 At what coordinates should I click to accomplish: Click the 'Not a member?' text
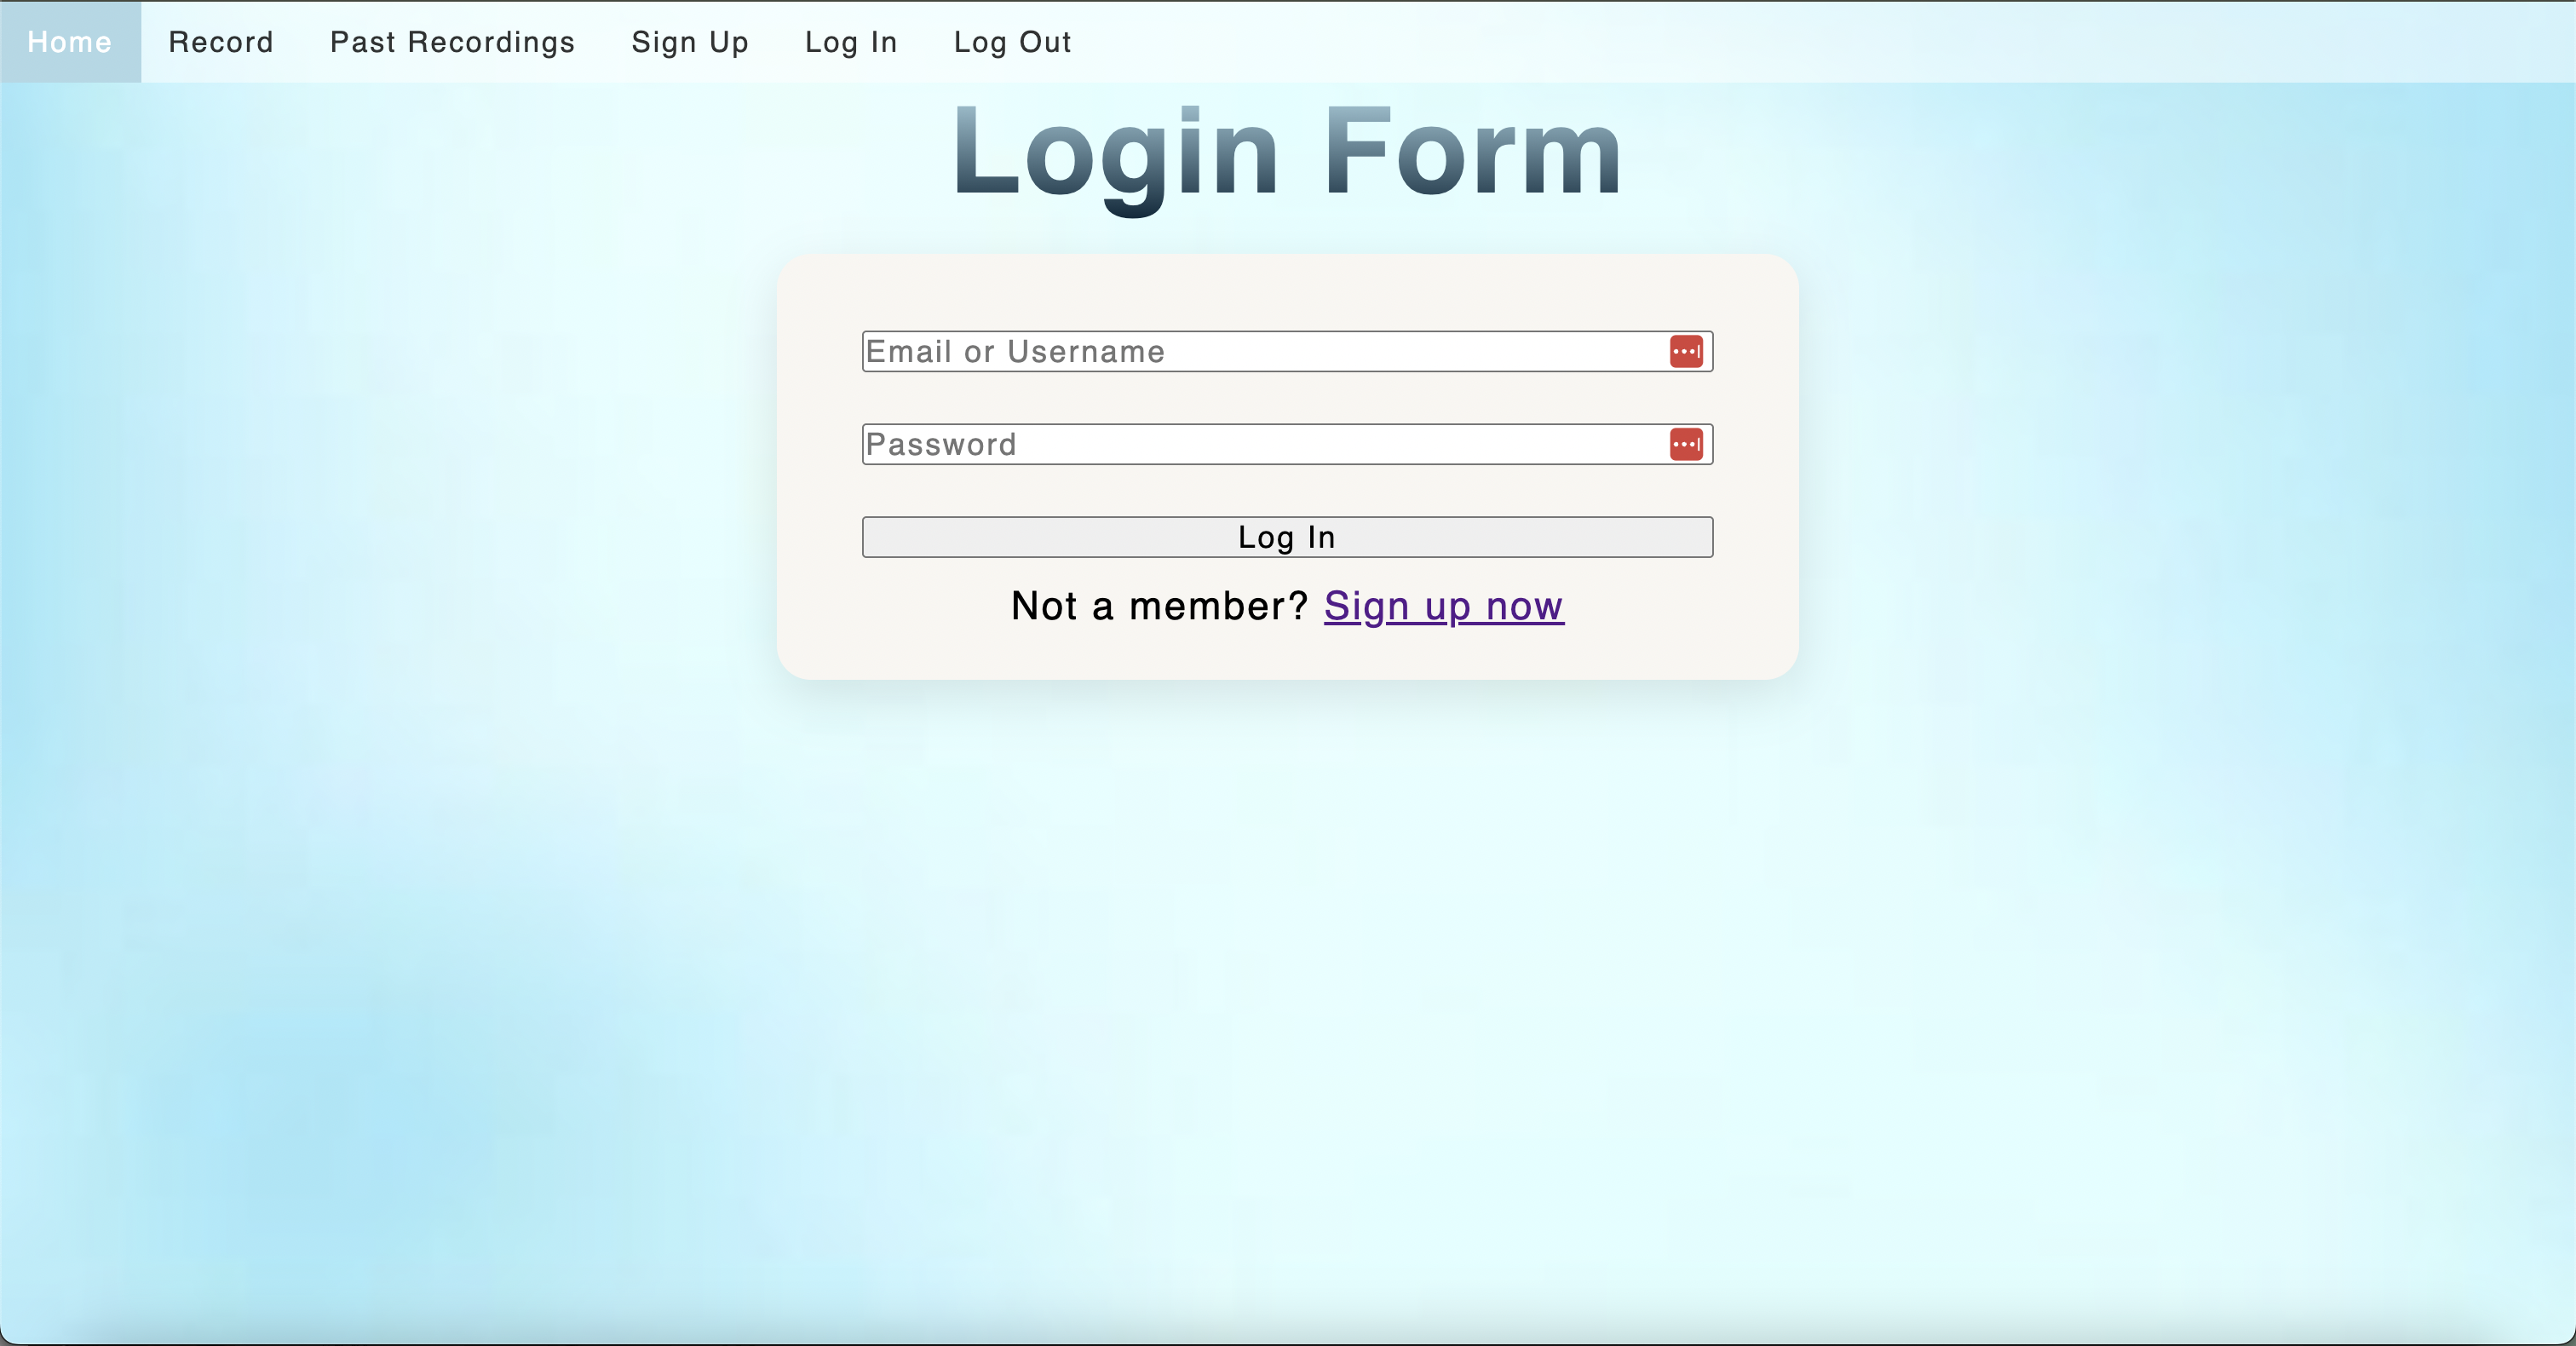click(1160, 606)
